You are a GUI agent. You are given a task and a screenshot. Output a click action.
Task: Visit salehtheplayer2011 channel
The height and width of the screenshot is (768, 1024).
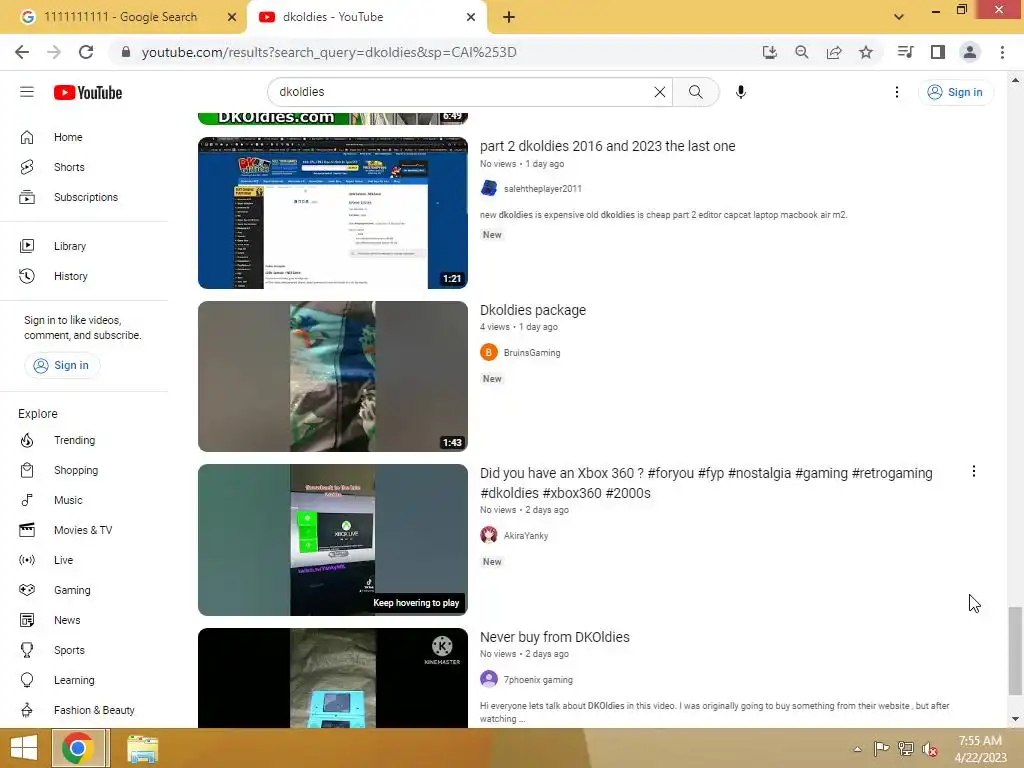click(542, 189)
